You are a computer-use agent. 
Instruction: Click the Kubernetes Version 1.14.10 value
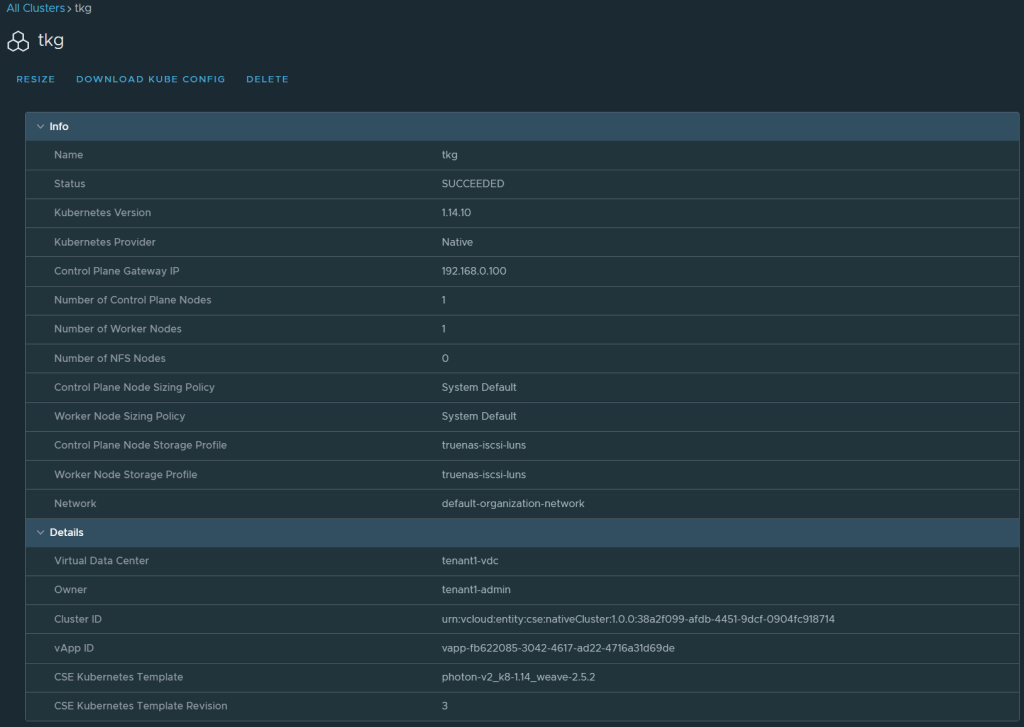pos(456,213)
